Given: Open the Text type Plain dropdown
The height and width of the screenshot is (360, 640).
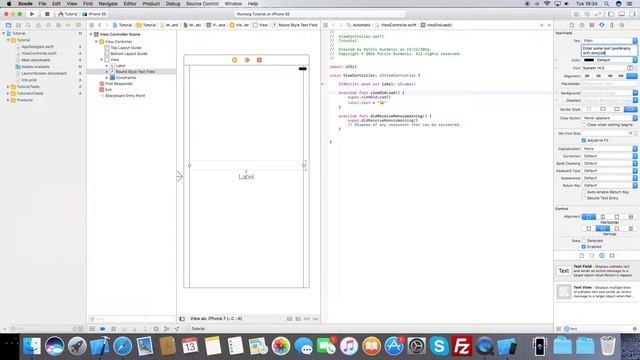Looking at the screenshot, I should [x=609, y=41].
